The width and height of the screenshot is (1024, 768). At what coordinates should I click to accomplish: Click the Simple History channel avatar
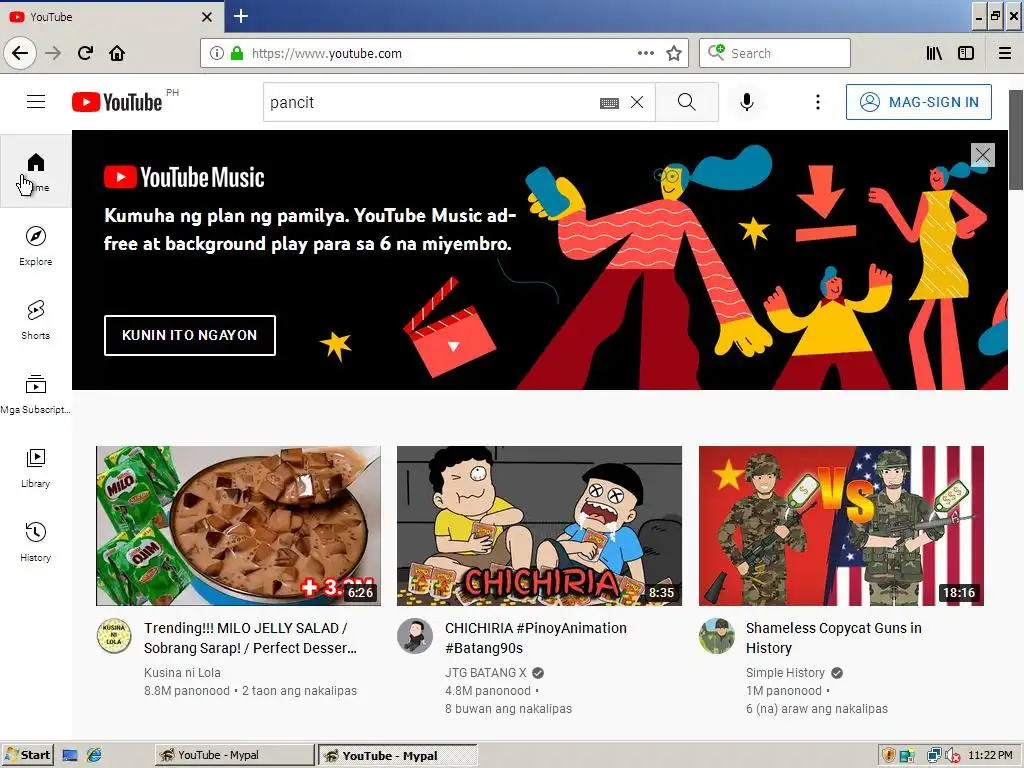coord(716,636)
